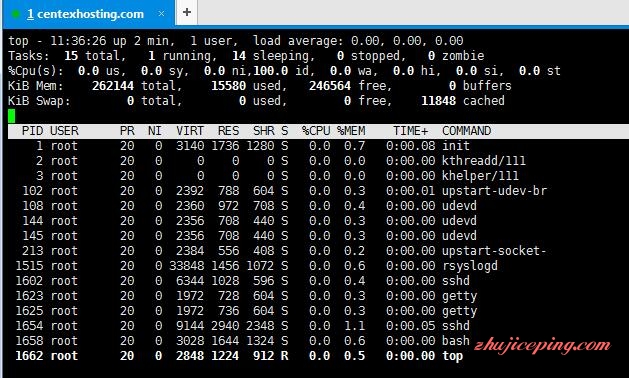Select the kthreadd/111 process name
The image size is (629, 378).
484,161
